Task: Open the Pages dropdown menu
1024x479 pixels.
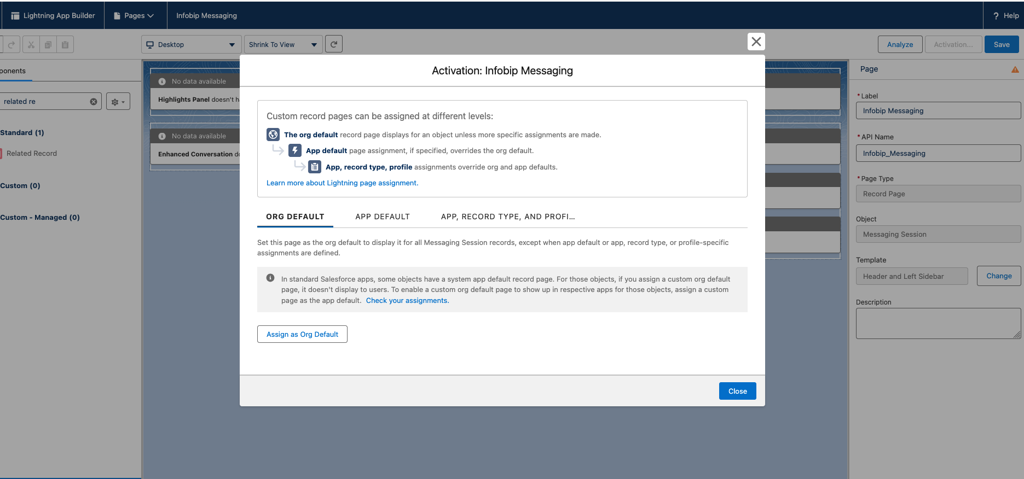Action: (x=134, y=16)
